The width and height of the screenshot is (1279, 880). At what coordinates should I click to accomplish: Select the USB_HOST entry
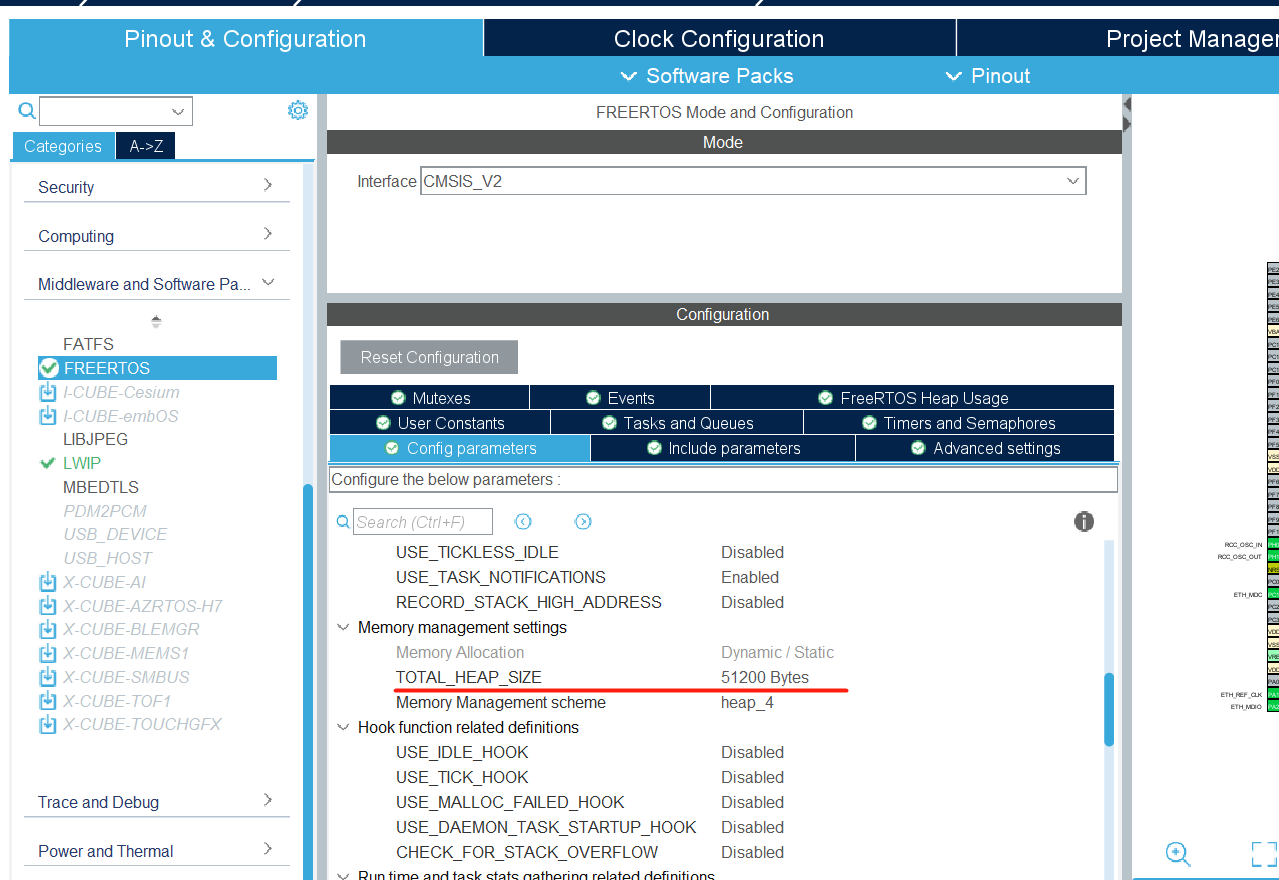(108, 558)
